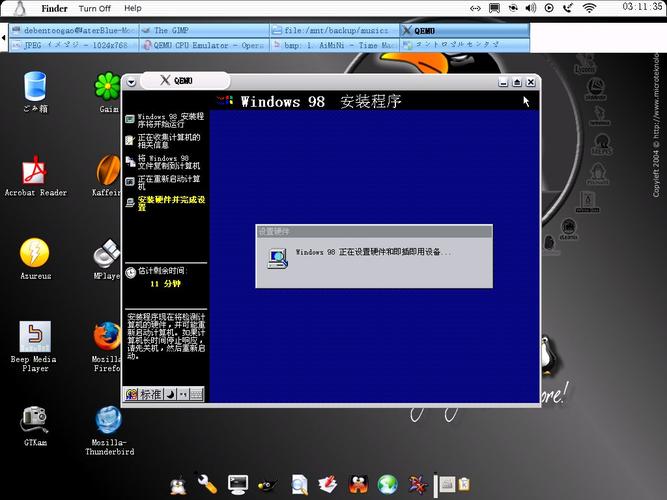
Task: Open the trash can desktop icon
Action: [x=35, y=87]
